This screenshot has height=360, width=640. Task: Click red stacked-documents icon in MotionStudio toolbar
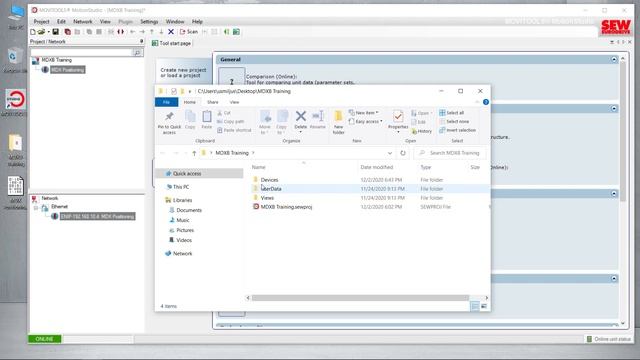68,32
